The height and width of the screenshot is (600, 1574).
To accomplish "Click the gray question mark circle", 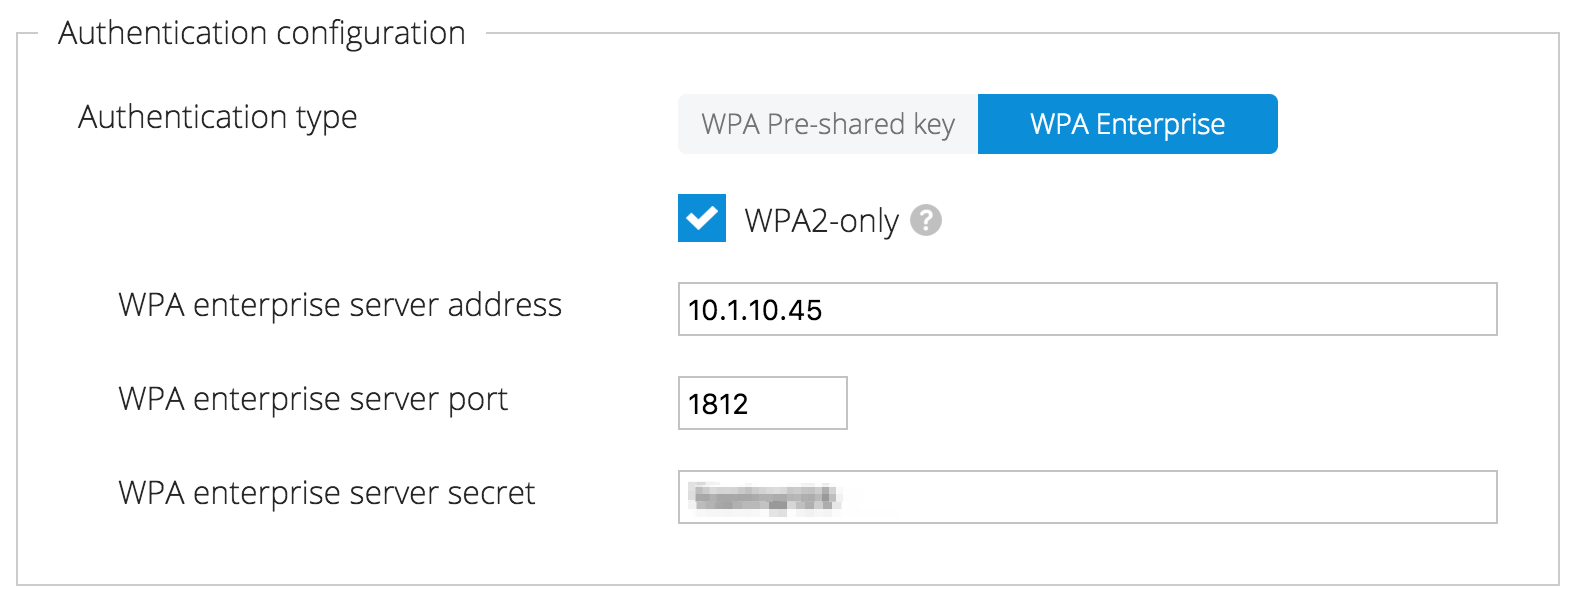I will (x=926, y=220).
